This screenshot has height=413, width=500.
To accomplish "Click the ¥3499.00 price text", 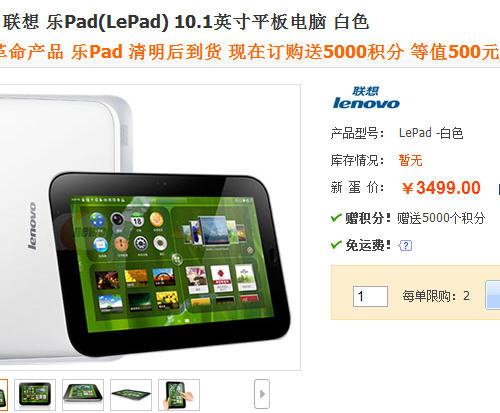I will click(441, 188).
